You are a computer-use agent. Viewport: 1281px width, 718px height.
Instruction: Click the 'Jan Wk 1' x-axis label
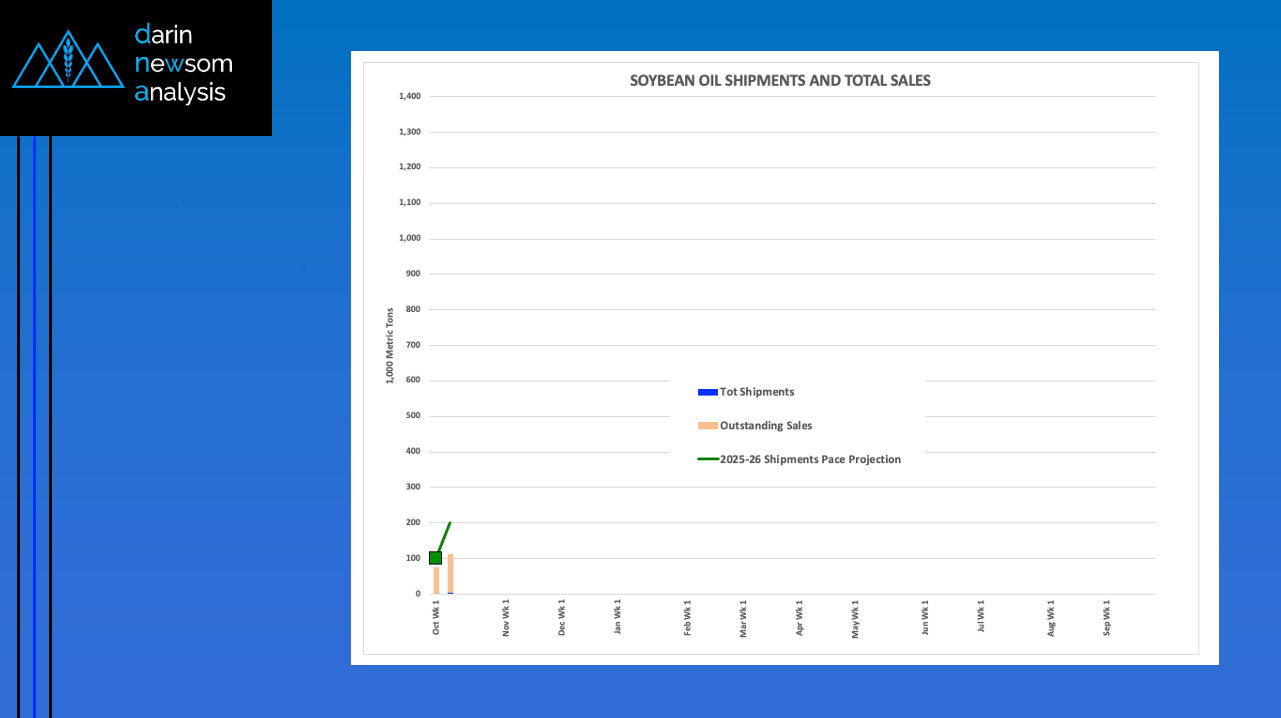(x=618, y=617)
